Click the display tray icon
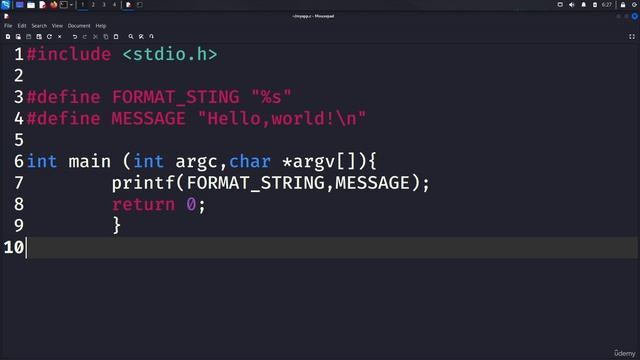 tap(560, 5)
